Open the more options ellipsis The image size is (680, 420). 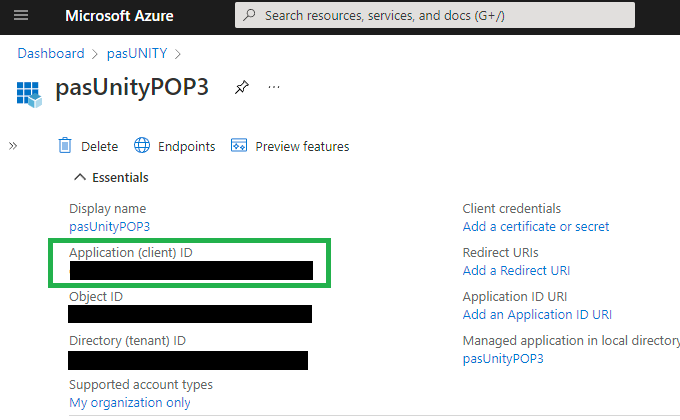point(274,87)
